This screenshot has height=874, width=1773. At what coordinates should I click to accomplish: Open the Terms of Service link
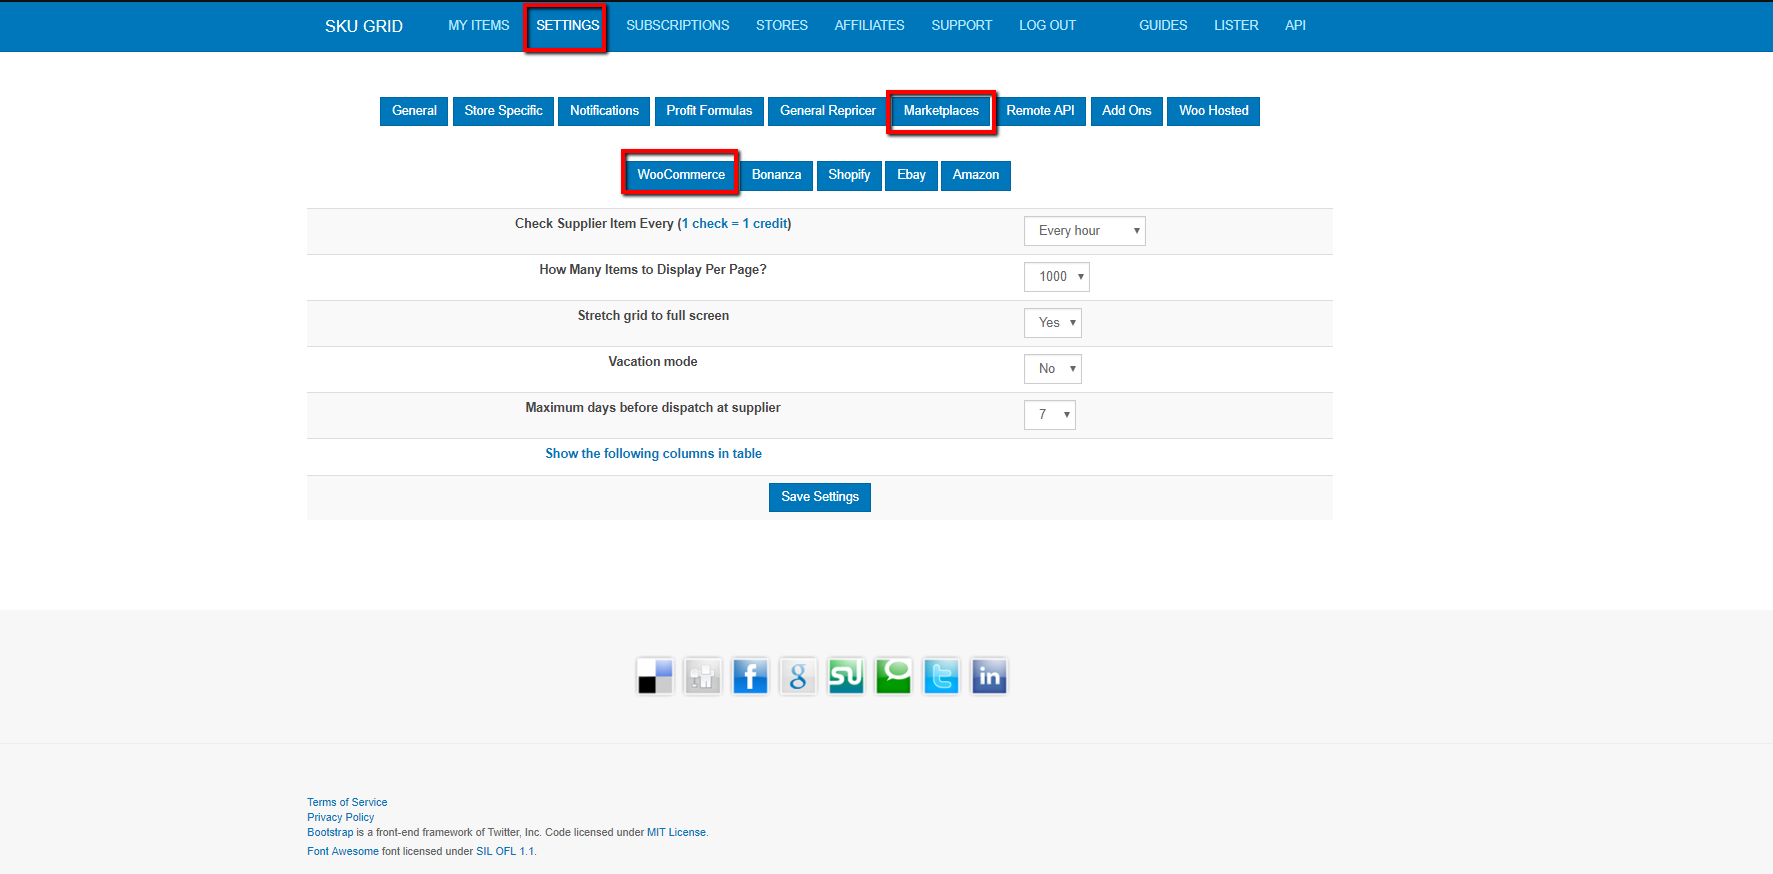pos(347,802)
